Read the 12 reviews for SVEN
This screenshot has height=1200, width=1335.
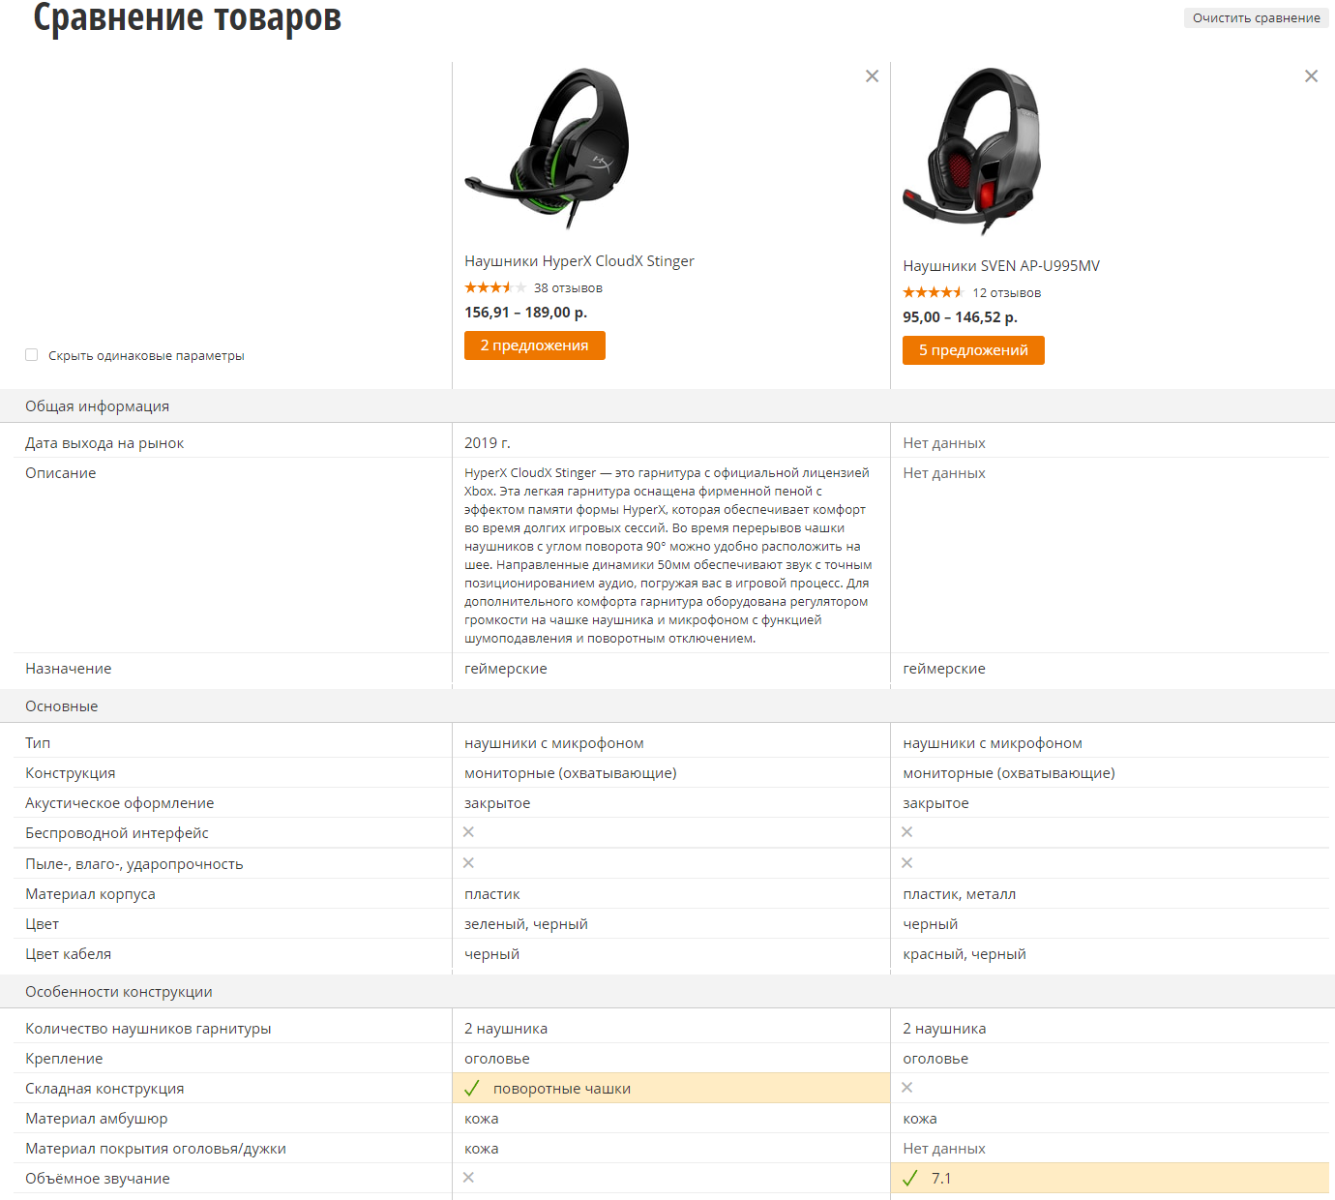(1007, 293)
